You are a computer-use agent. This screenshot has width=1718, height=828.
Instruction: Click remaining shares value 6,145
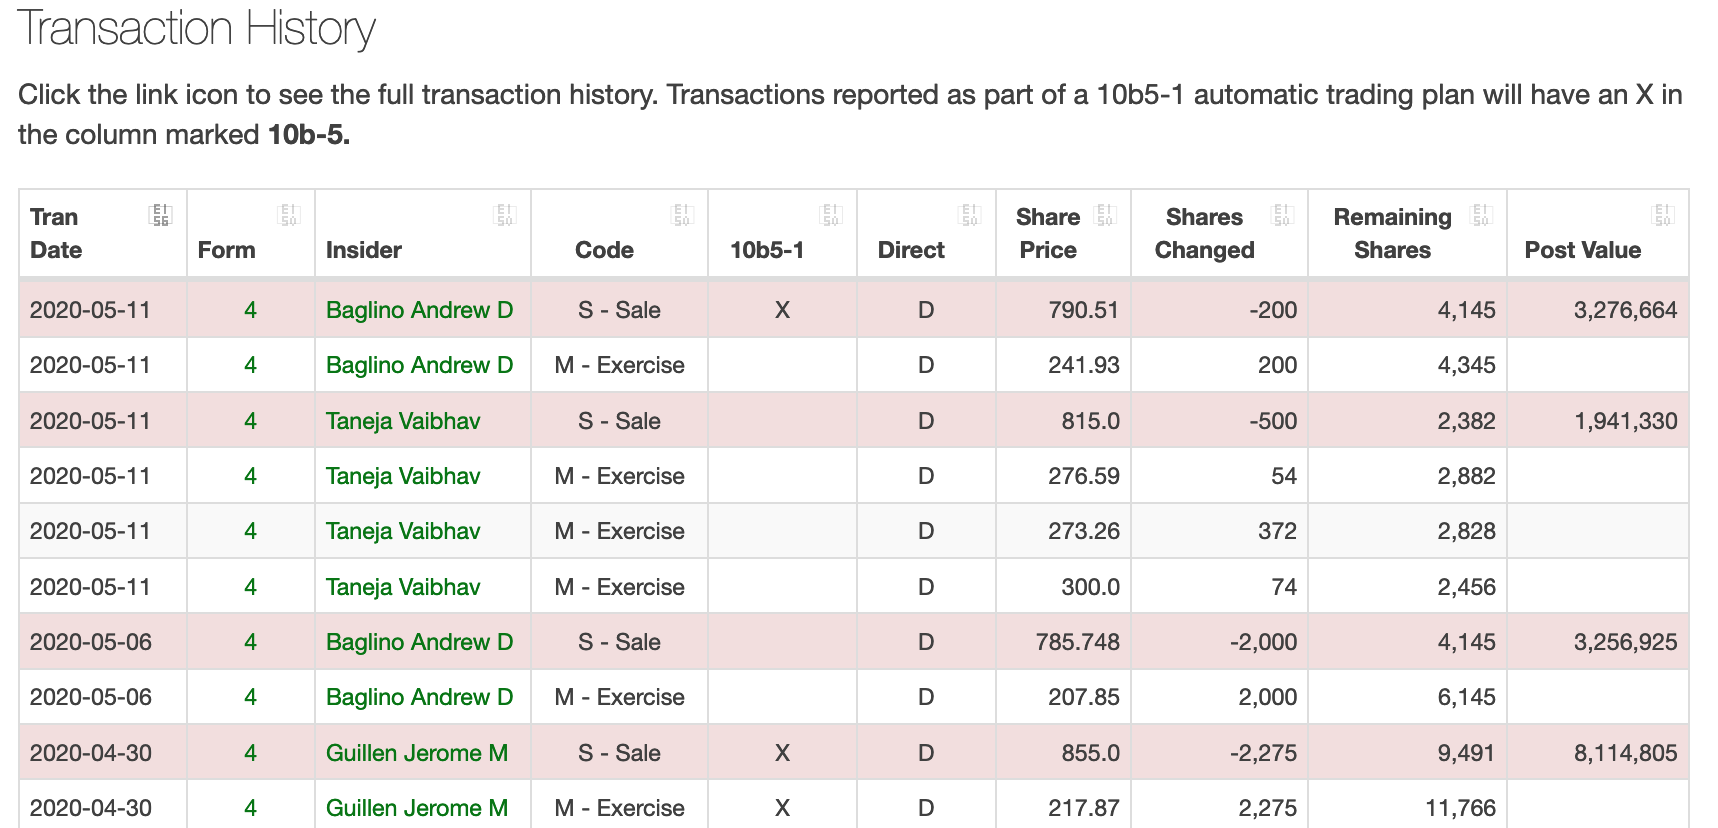click(x=1466, y=697)
